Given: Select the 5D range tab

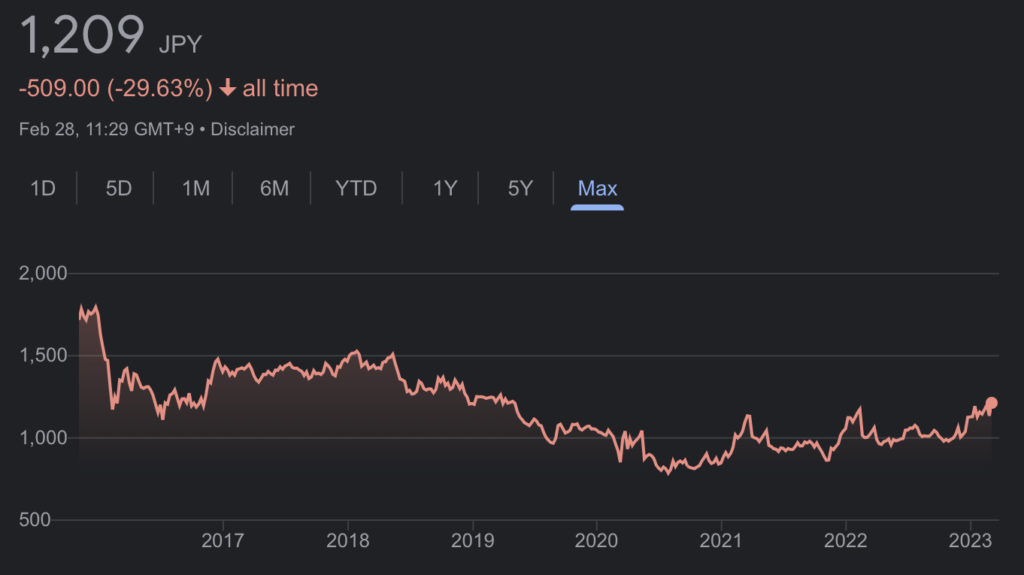Looking at the screenshot, I should (x=119, y=188).
